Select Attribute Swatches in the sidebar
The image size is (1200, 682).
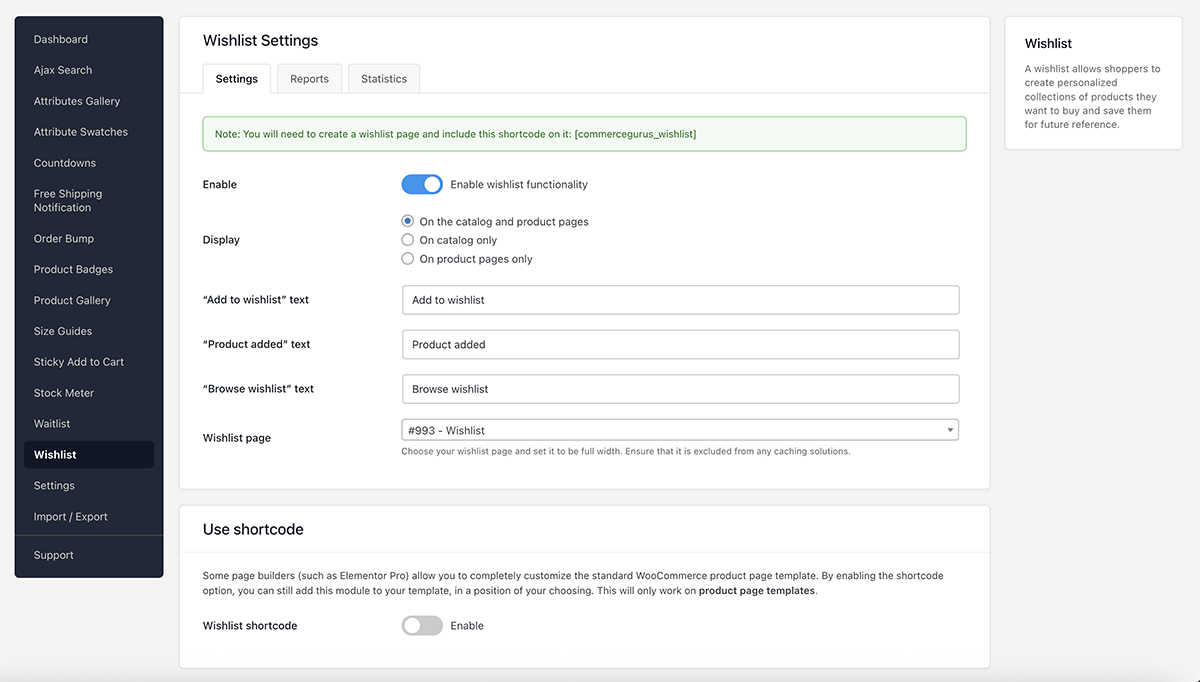[80, 131]
